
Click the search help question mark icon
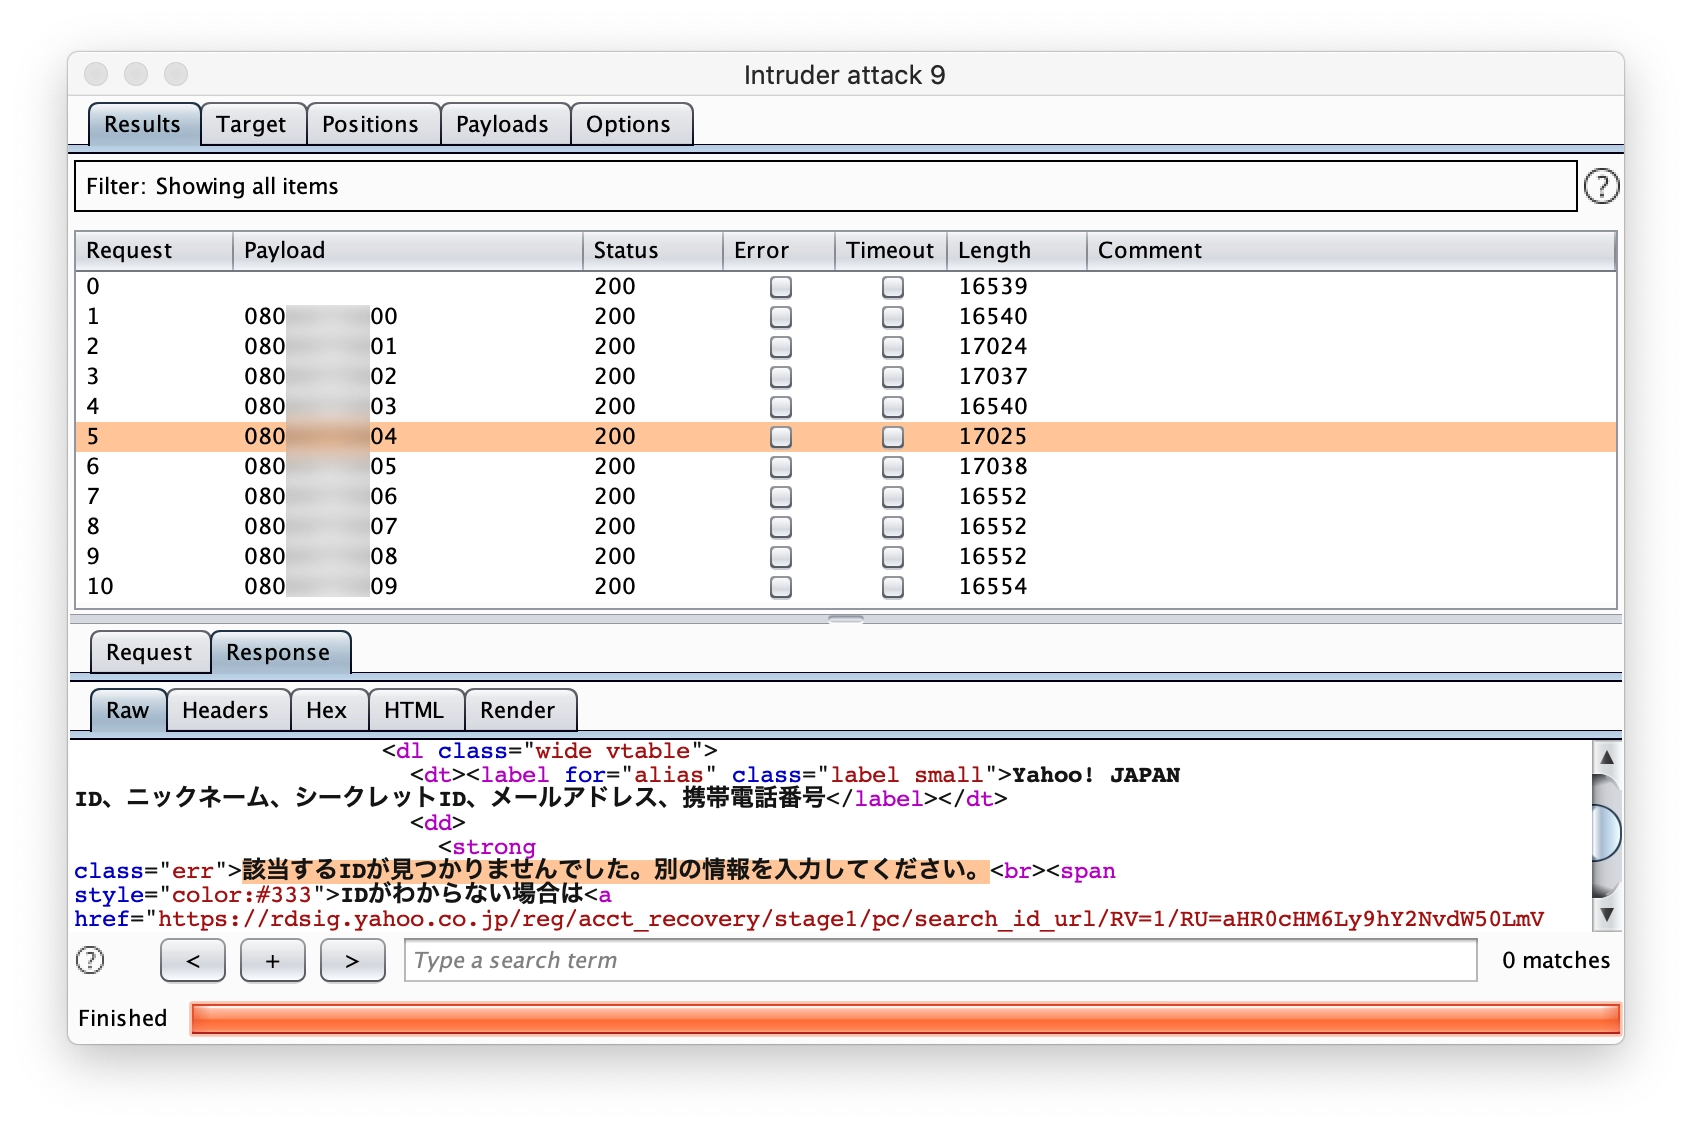coord(90,960)
